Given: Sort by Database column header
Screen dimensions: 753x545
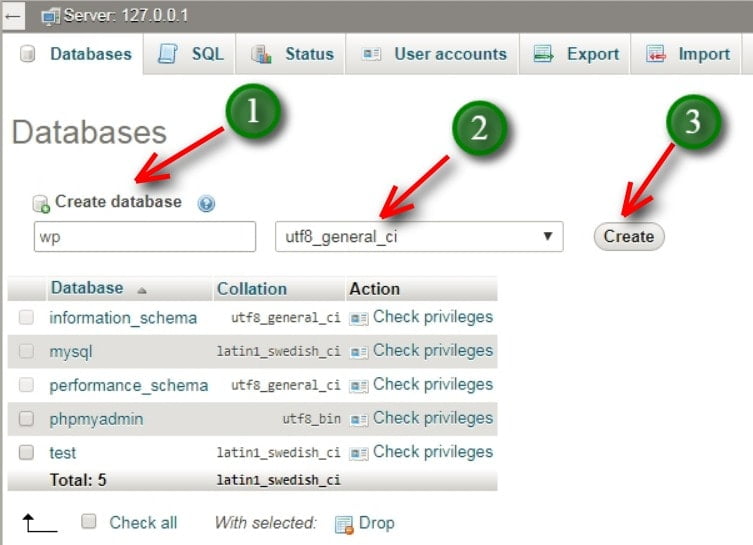Looking at the screenshot, I should (x=87, y=288).
